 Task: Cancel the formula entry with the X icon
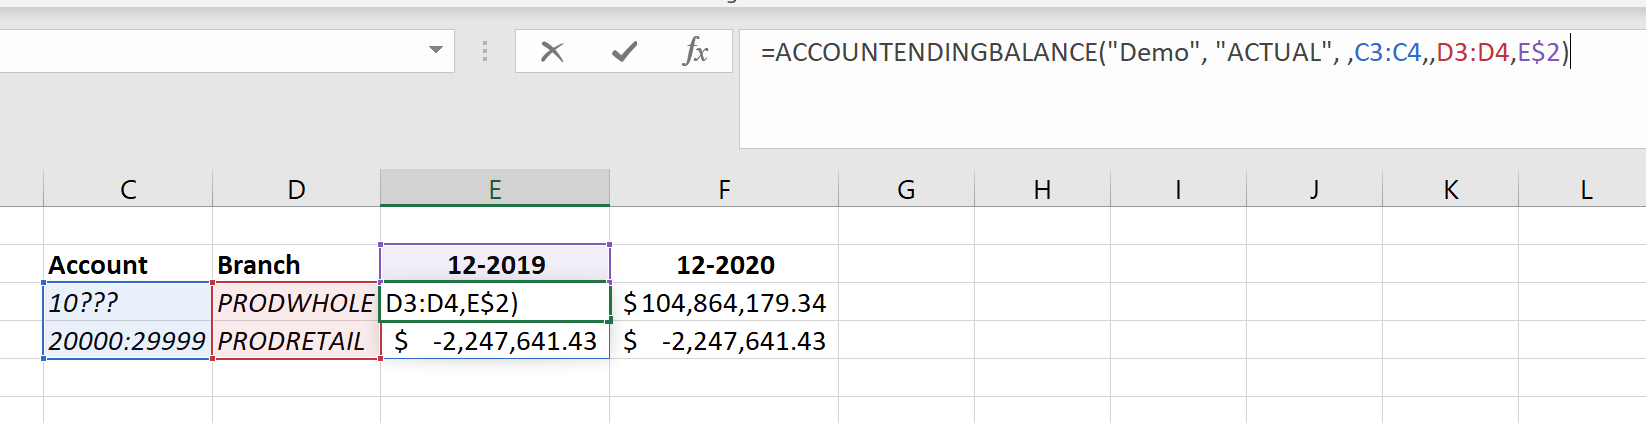(552, 51)
